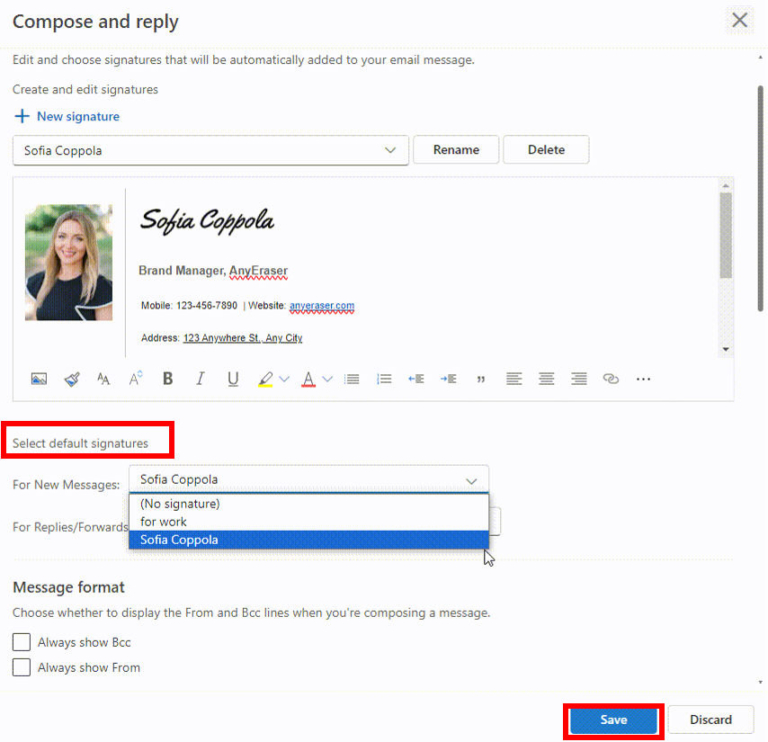This screenshot has width=768, height=742.
Task: Align text left
Action: 514,379
